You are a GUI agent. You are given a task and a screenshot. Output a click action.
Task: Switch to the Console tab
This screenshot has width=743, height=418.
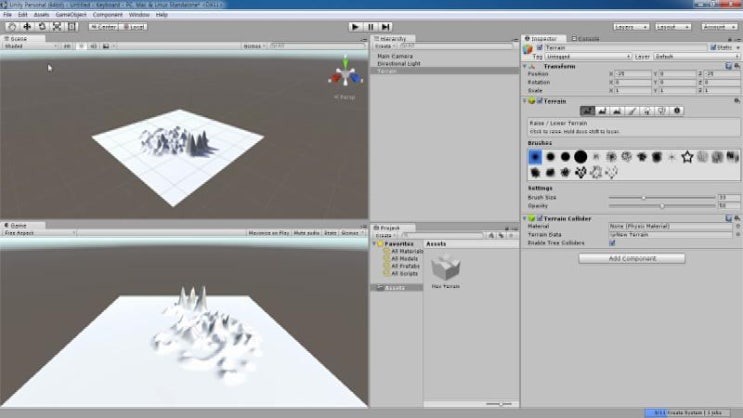tap(586, 38)
